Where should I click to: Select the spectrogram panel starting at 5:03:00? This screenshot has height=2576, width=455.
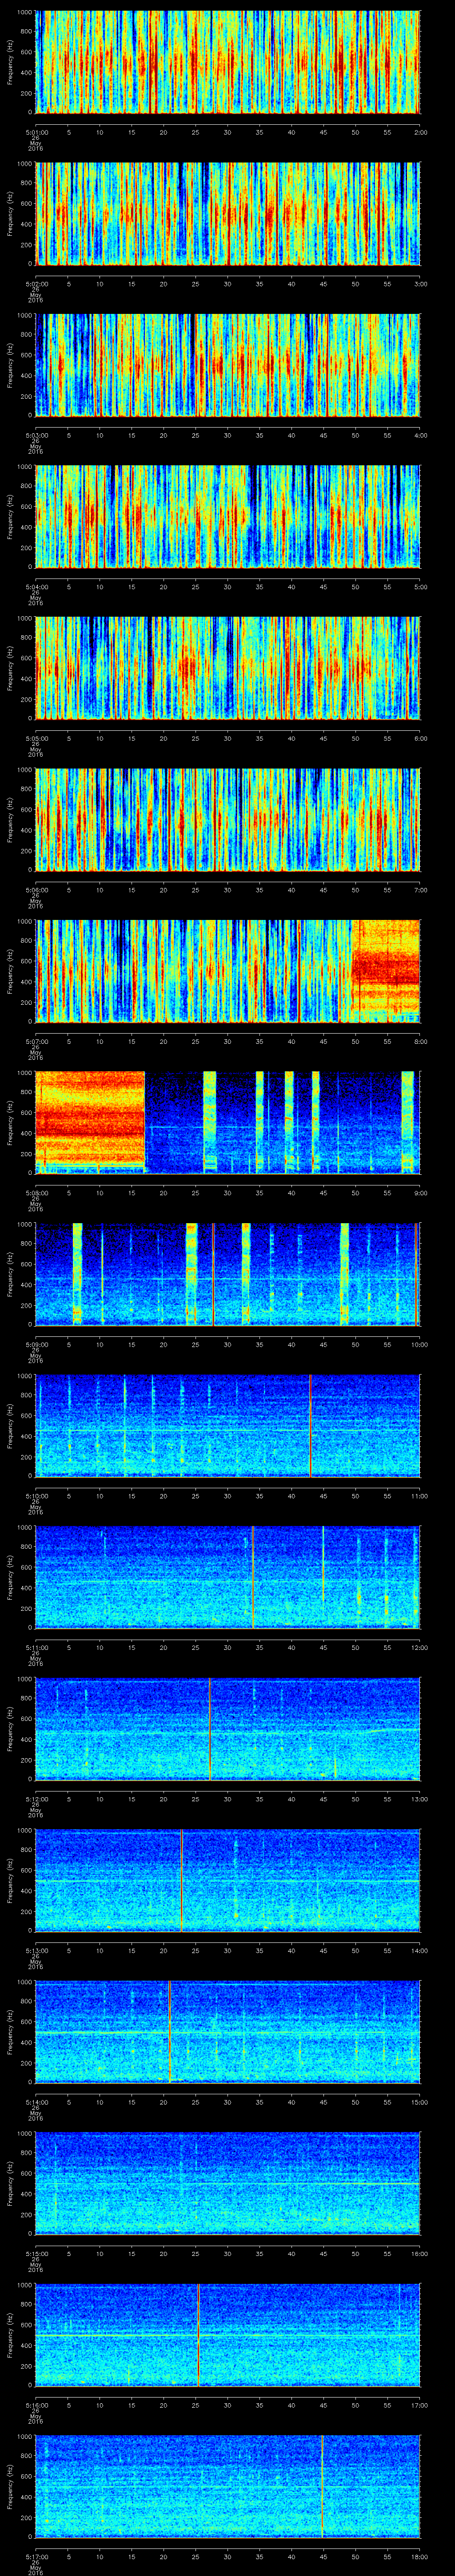click(228, 365)
